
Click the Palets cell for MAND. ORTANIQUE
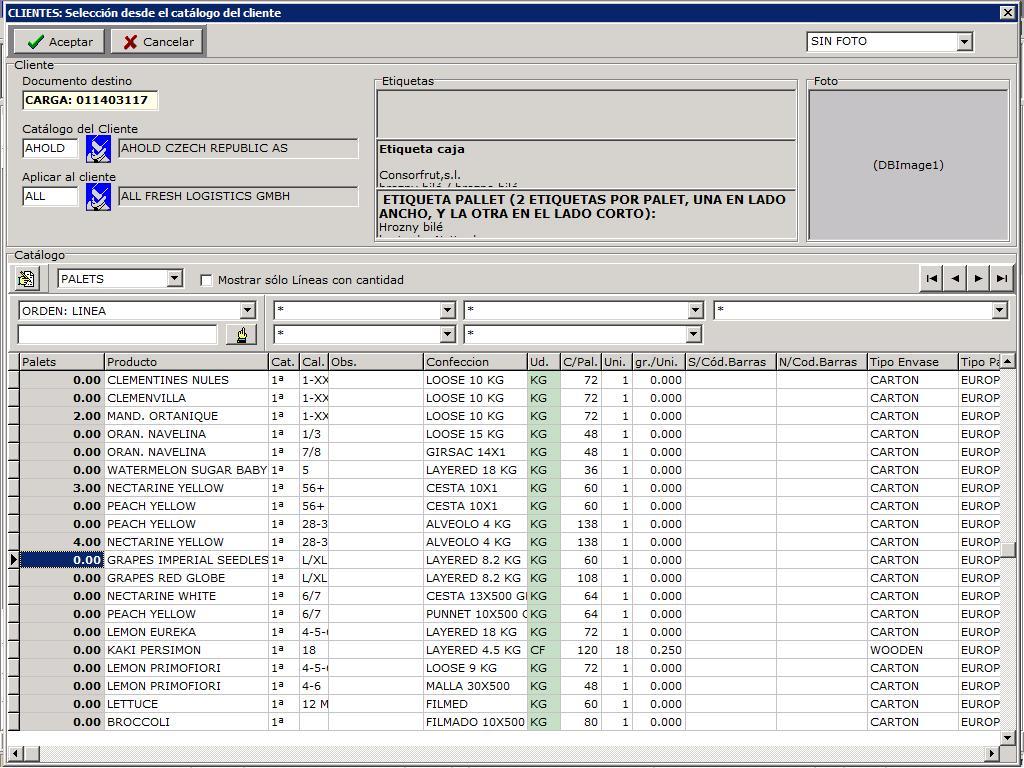coord(62,416)
